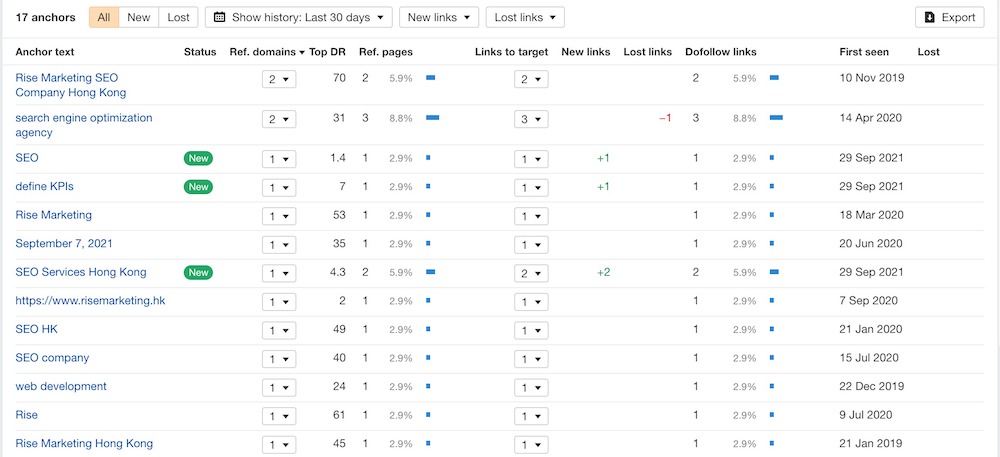Sort by First seen column
This screenshot has height=457, width=1000.
[864, 52]
